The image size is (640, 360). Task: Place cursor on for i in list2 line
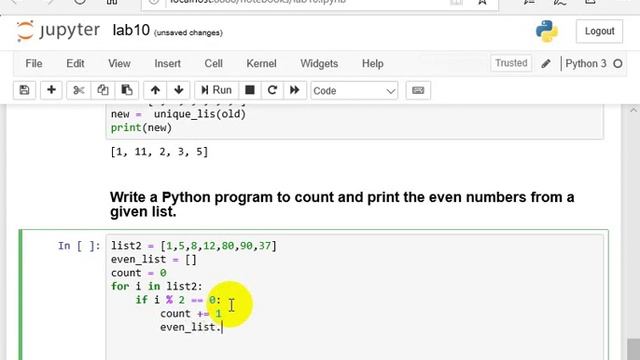(156, 286)
